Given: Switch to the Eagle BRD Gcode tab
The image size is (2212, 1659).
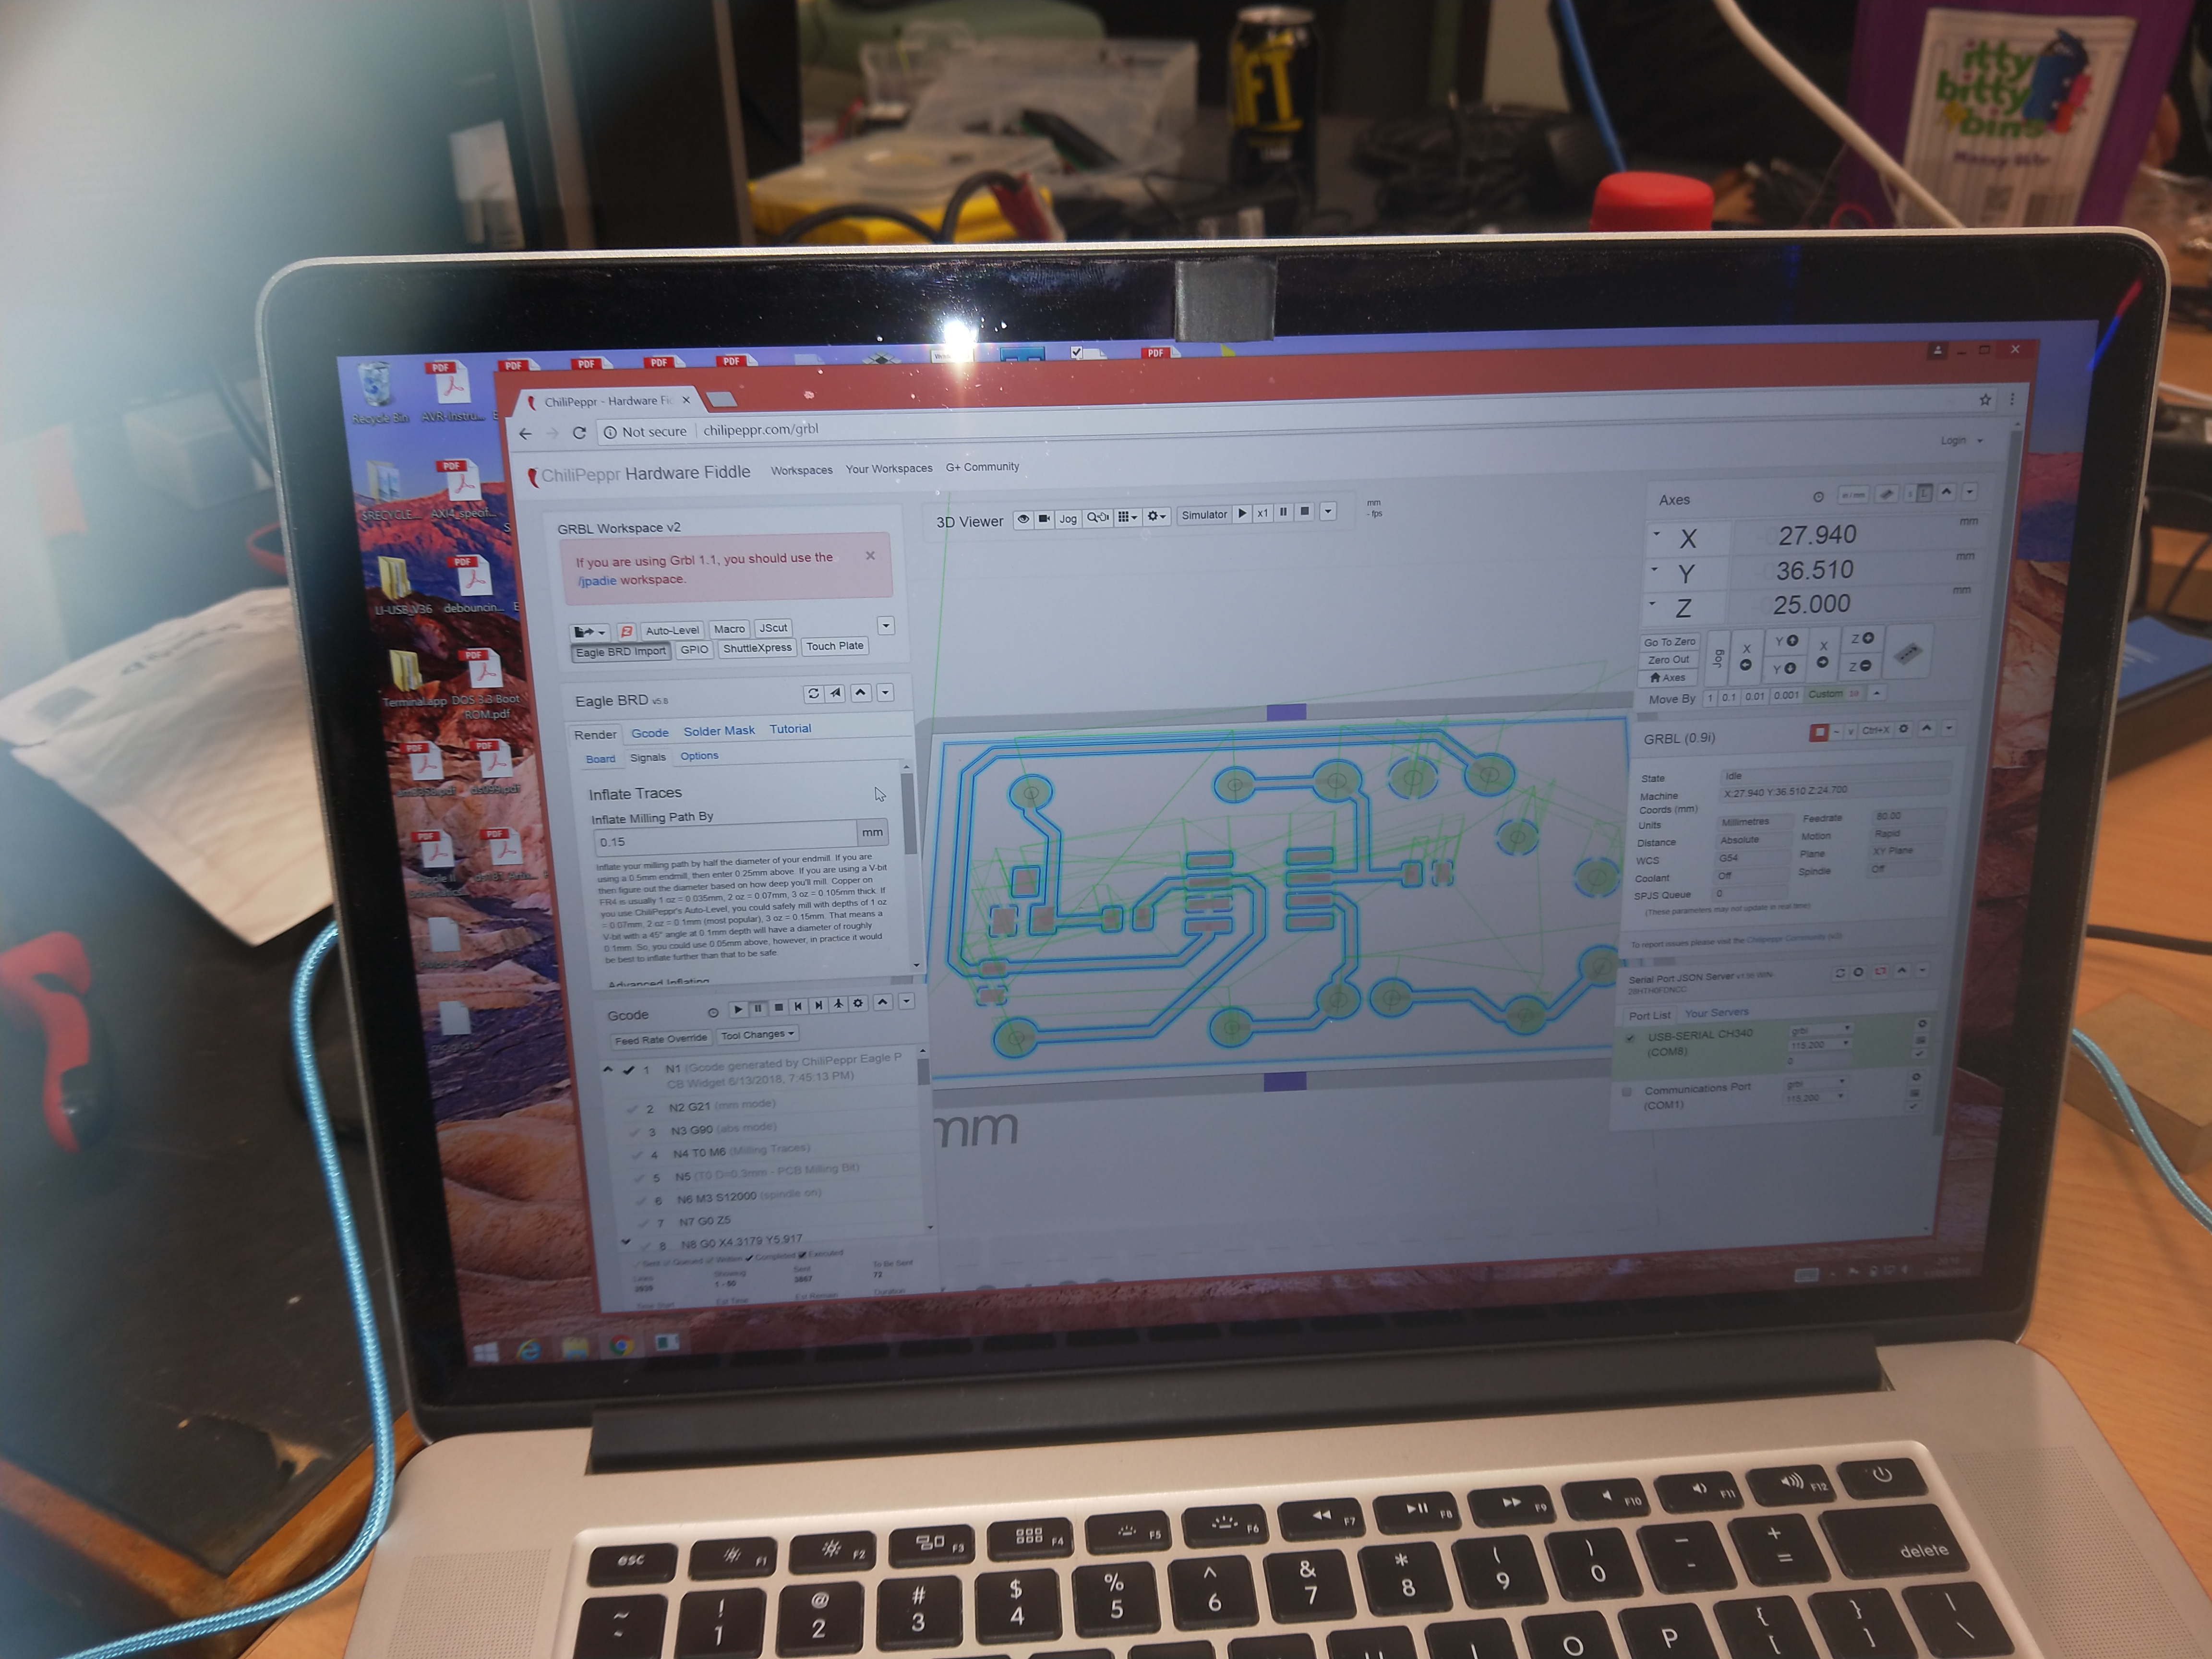Looking at the screenshot, I should click(650, 733).
